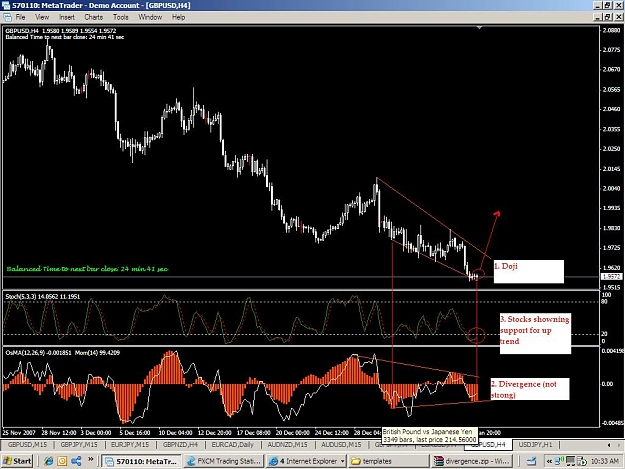Click the Stoch(5,3,3) indicator label
Image resolution: width=625 pixels, height=469 pixels.
click(43, 296)
